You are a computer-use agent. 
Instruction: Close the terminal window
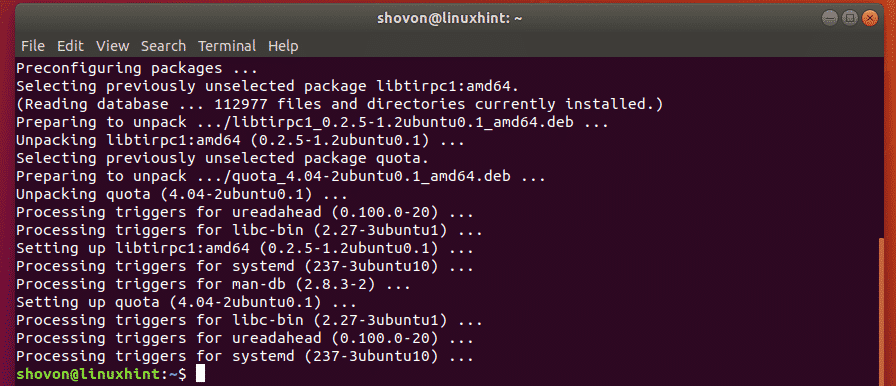pos(869,18)
